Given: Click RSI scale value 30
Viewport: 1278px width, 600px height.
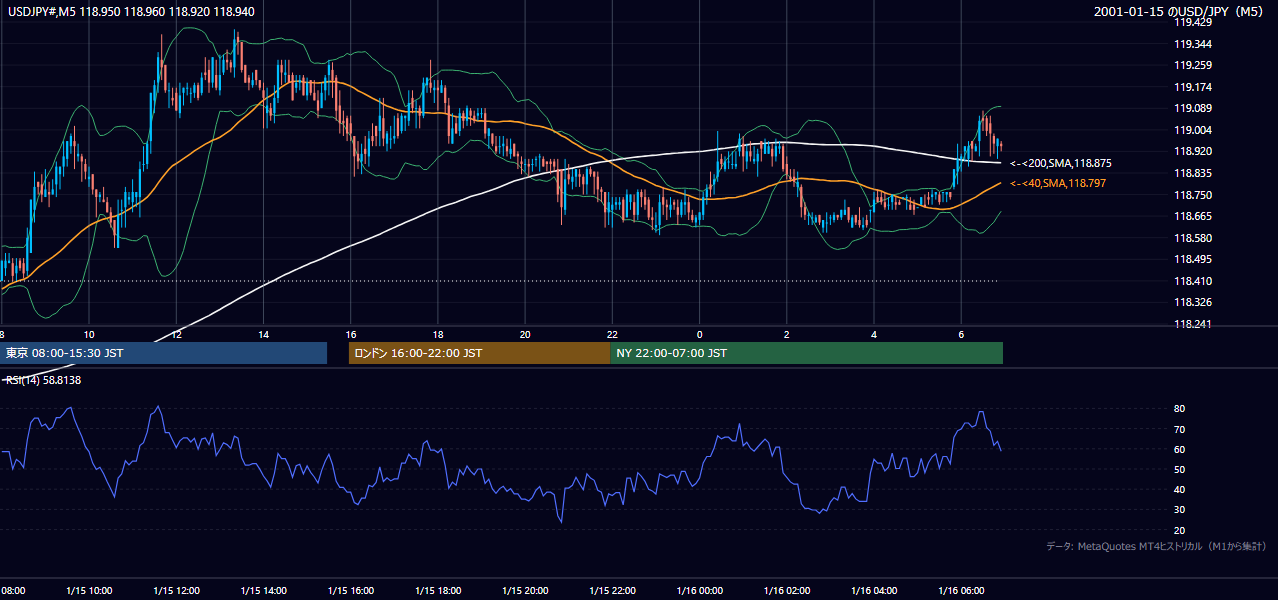Looking at the screenshot, I should click(1180, 510).
